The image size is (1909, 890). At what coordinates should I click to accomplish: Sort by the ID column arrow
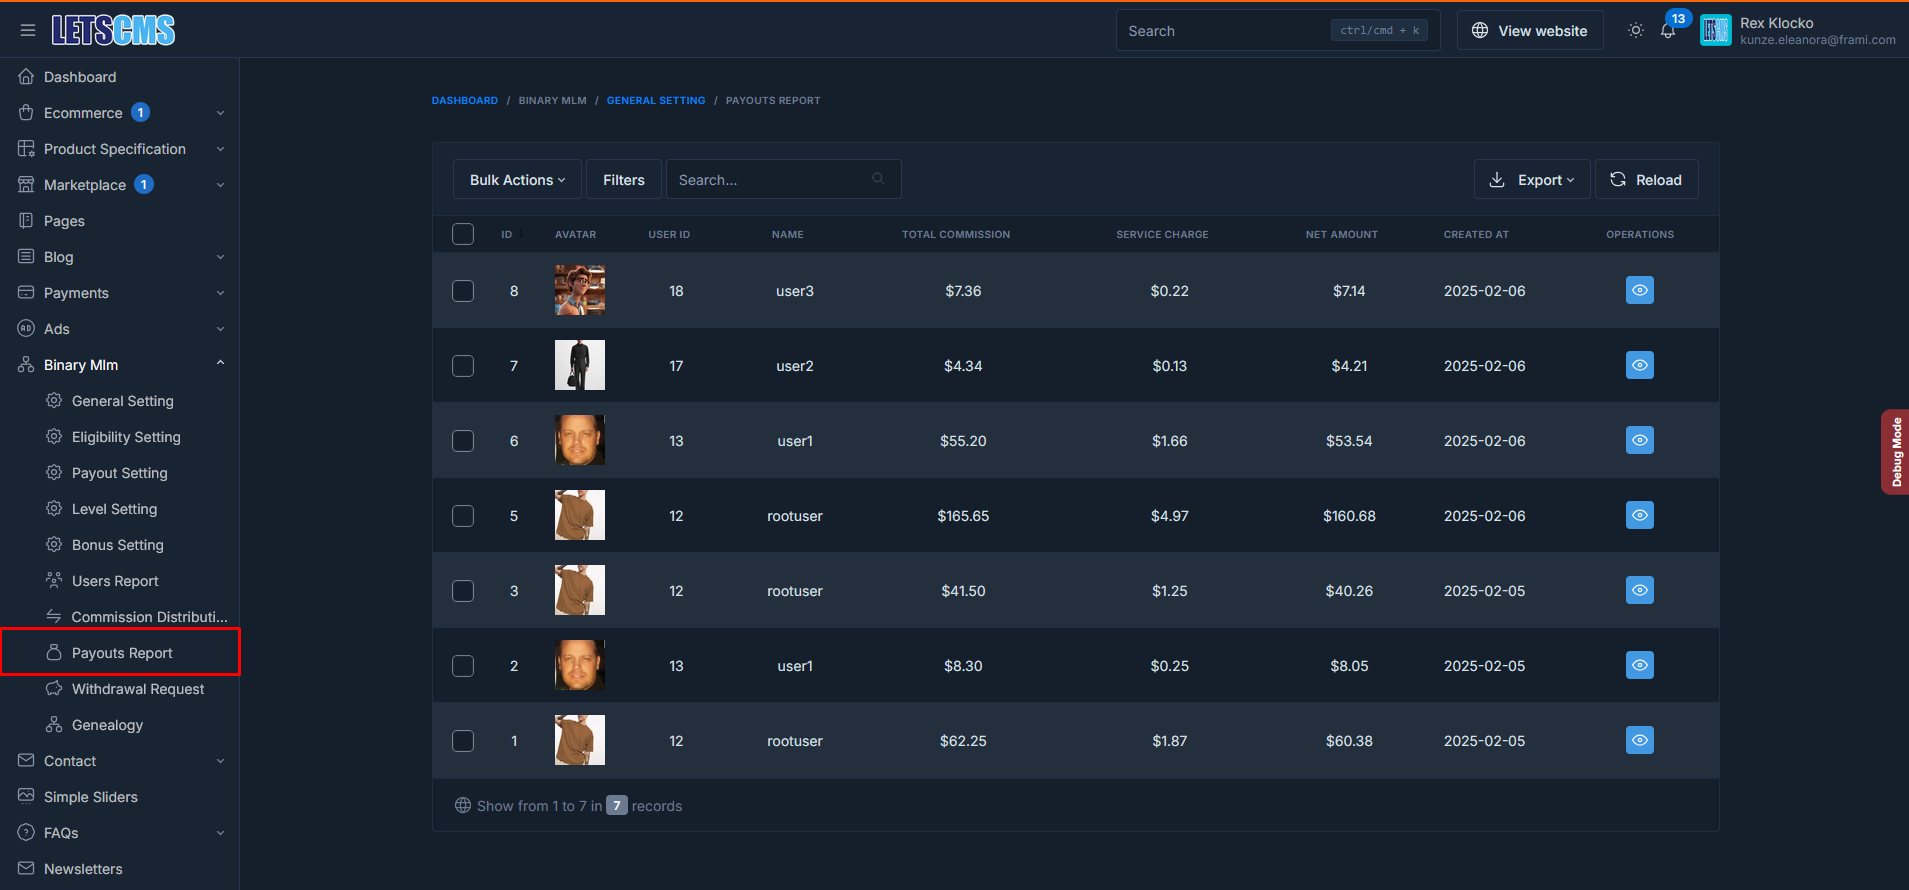pos(521,234)
